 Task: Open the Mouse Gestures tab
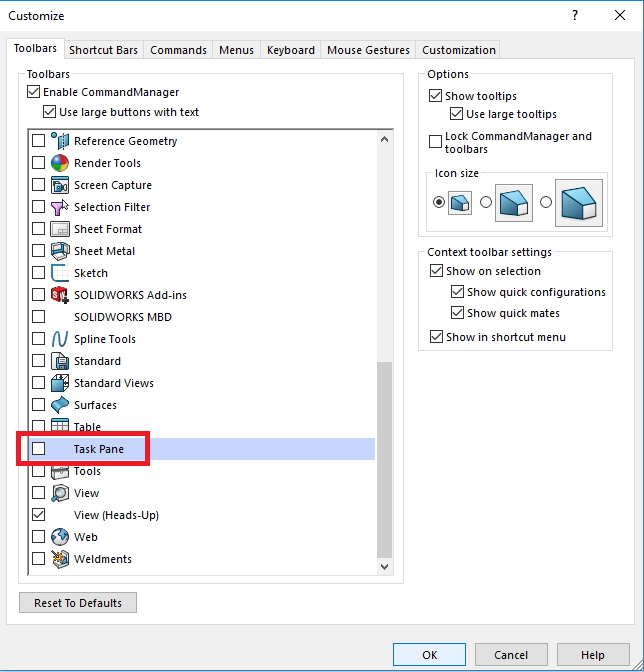pyautogui.click(x=368, y=50)
